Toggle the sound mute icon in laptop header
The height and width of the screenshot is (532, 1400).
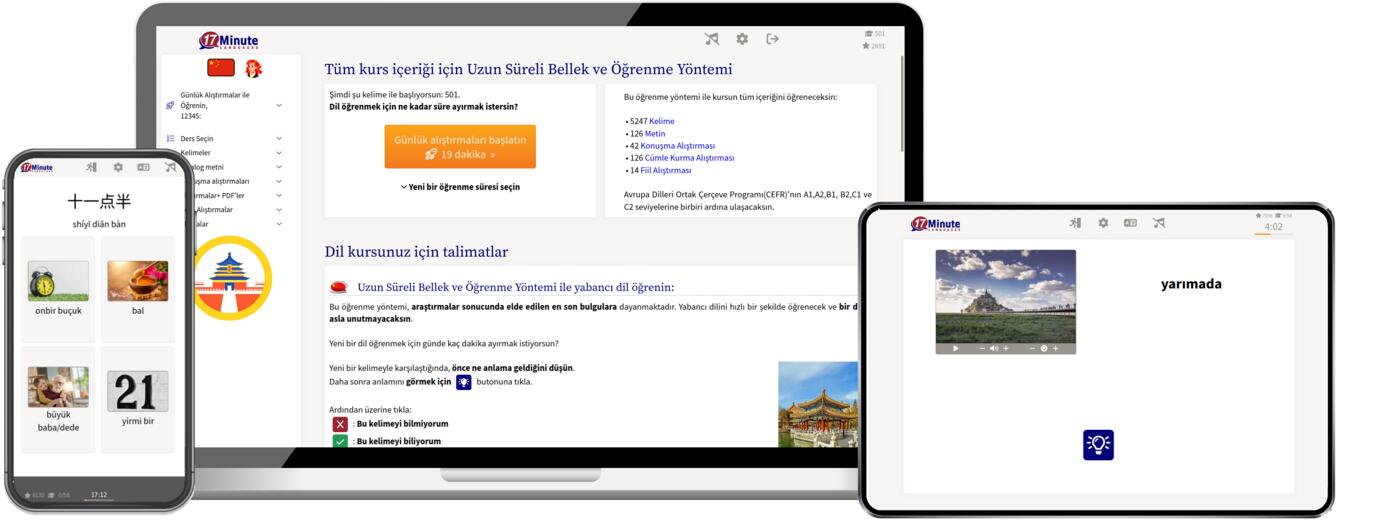click(711, 39)
